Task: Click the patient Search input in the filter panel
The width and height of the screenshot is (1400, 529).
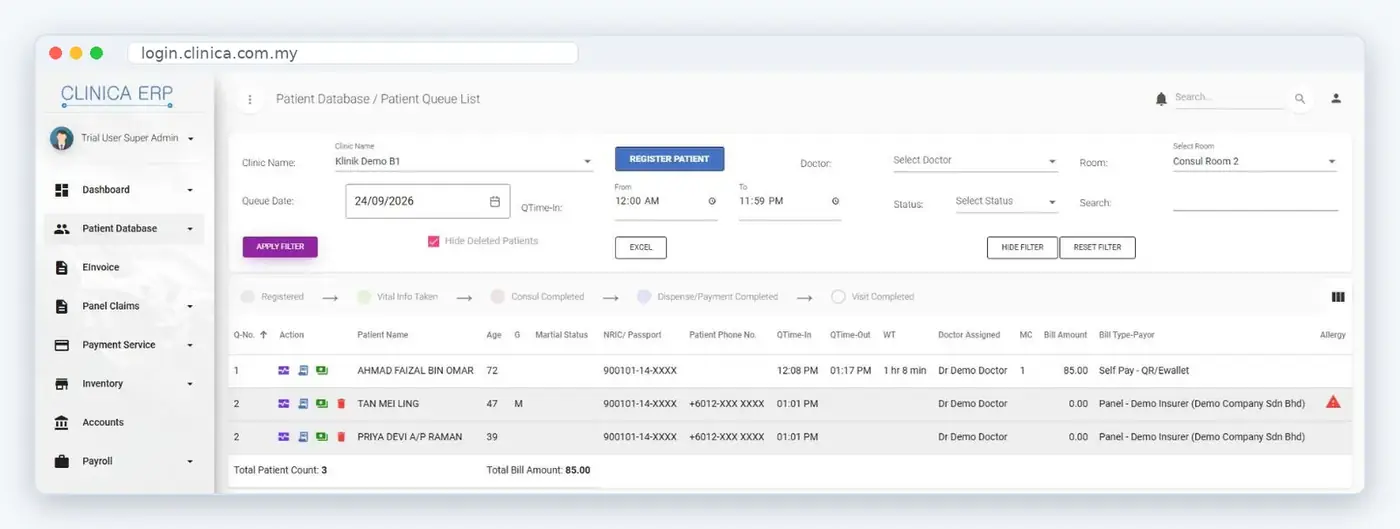Action: click(x=1255, y=202)
